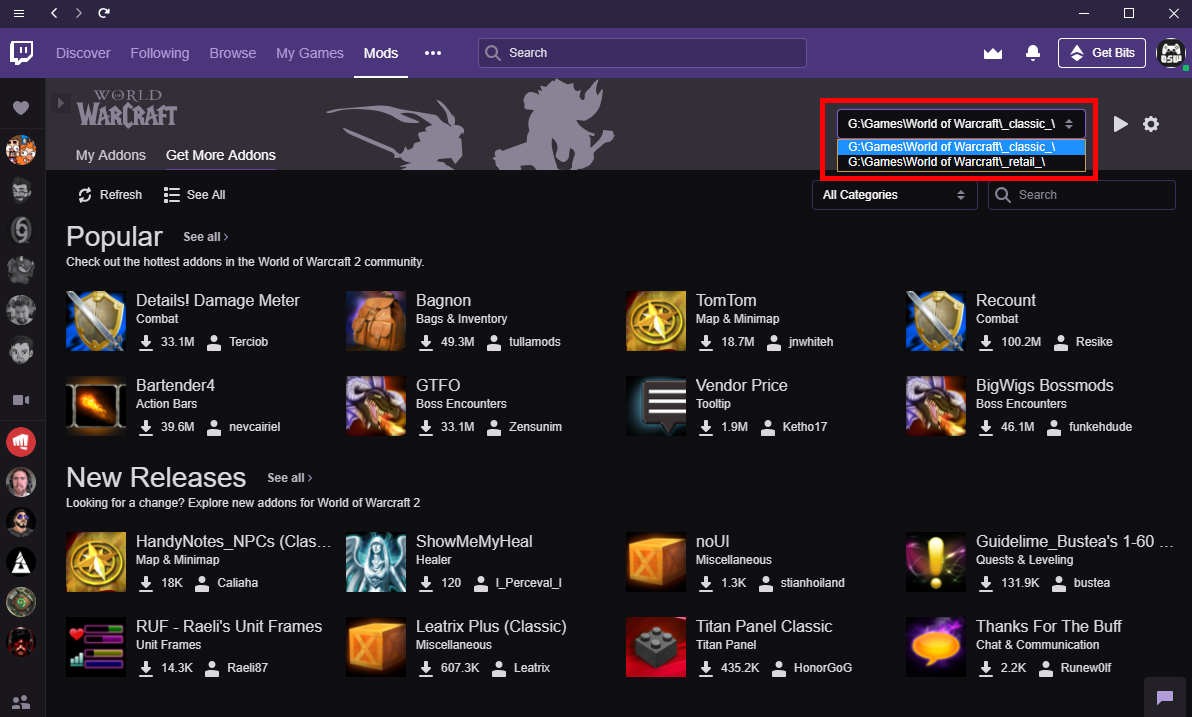Open the Bartender4 addon icon

click(96, 406)
